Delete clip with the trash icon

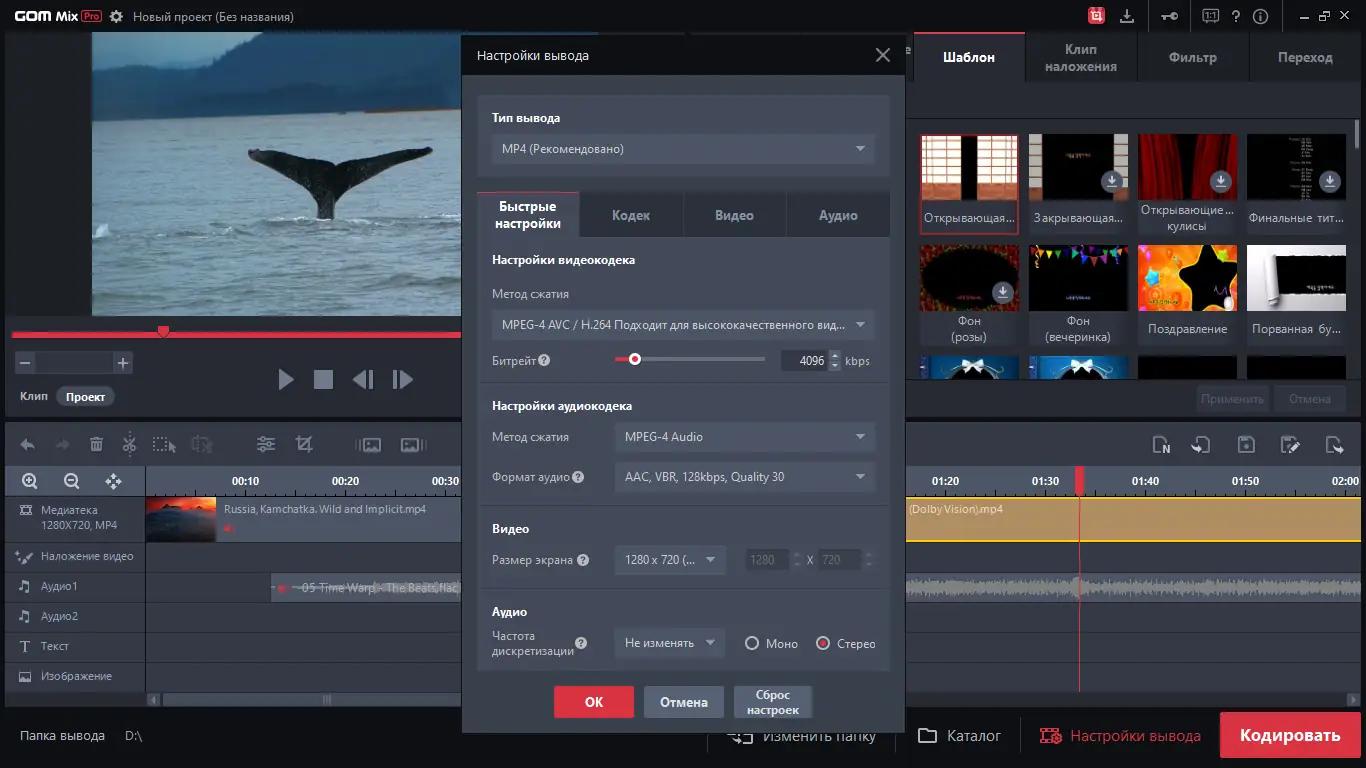95,444
